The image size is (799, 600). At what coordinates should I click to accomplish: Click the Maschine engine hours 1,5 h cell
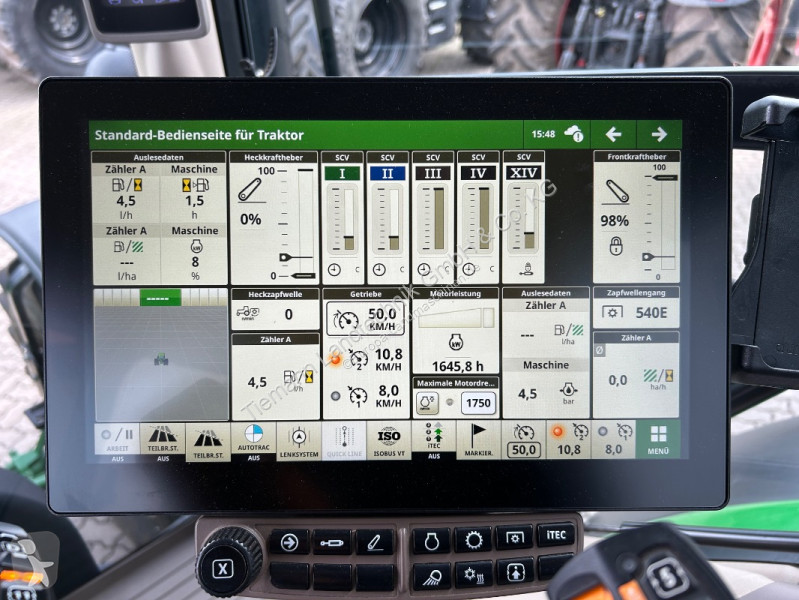[194, 191]
